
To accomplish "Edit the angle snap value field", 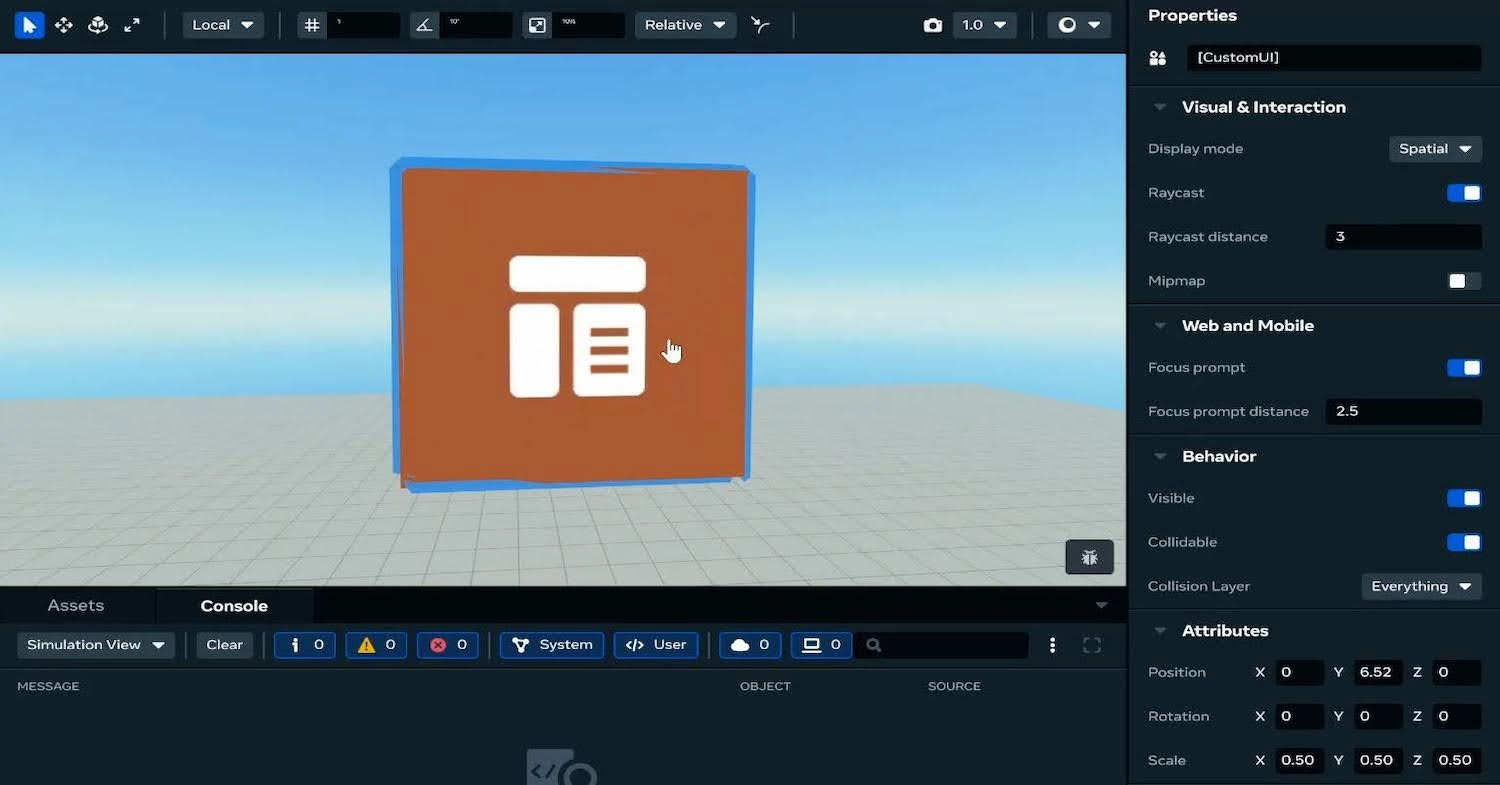I will [476, 25].
